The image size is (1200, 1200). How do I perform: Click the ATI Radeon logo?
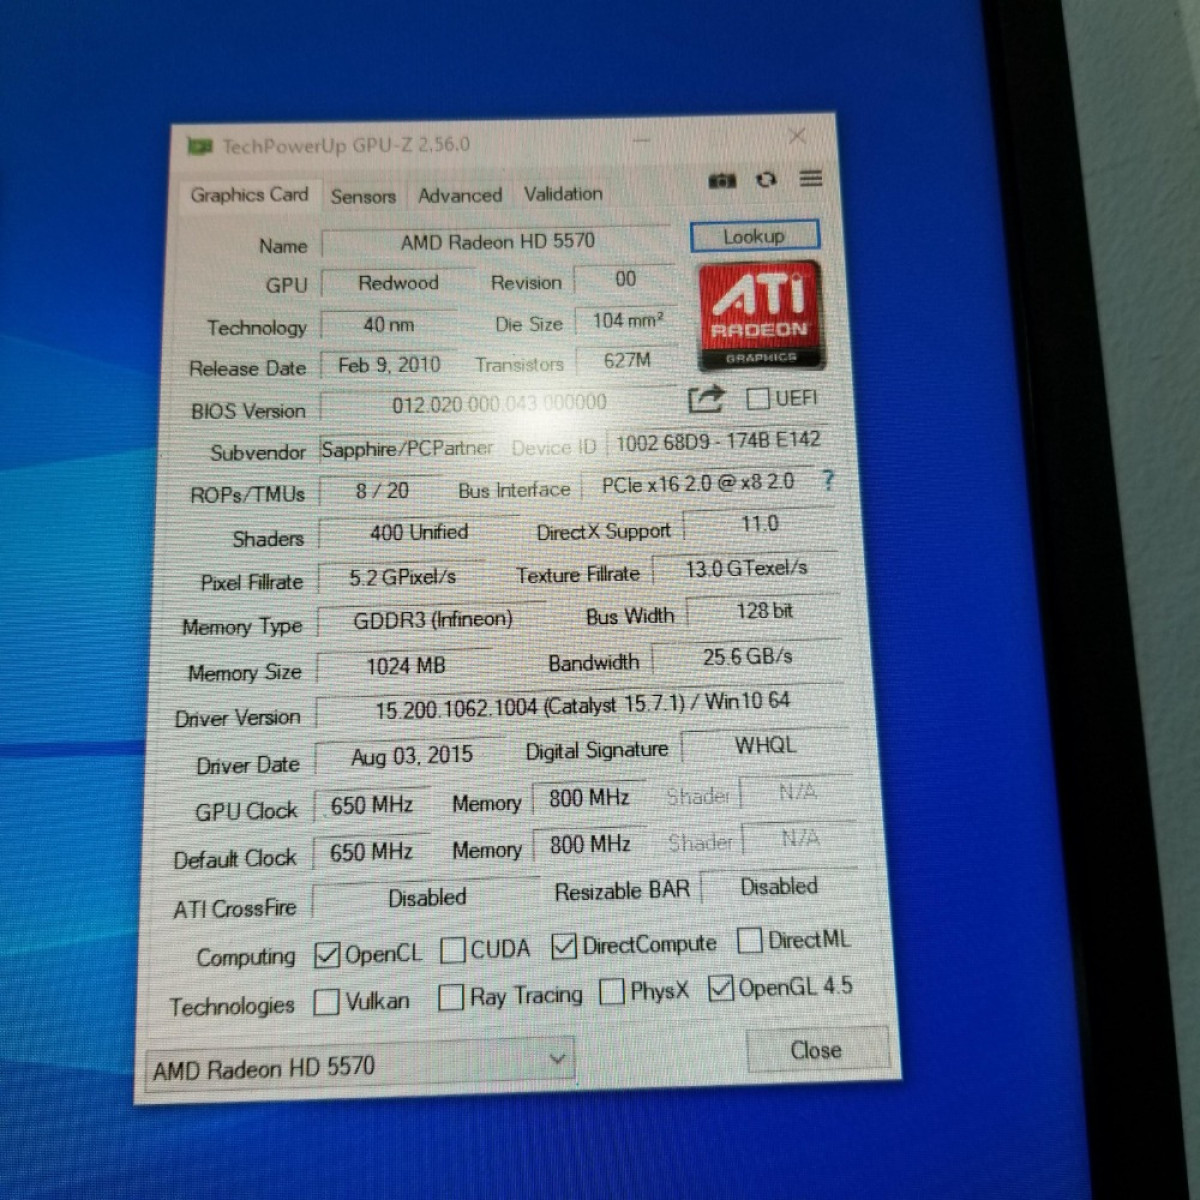click(761, 316)
